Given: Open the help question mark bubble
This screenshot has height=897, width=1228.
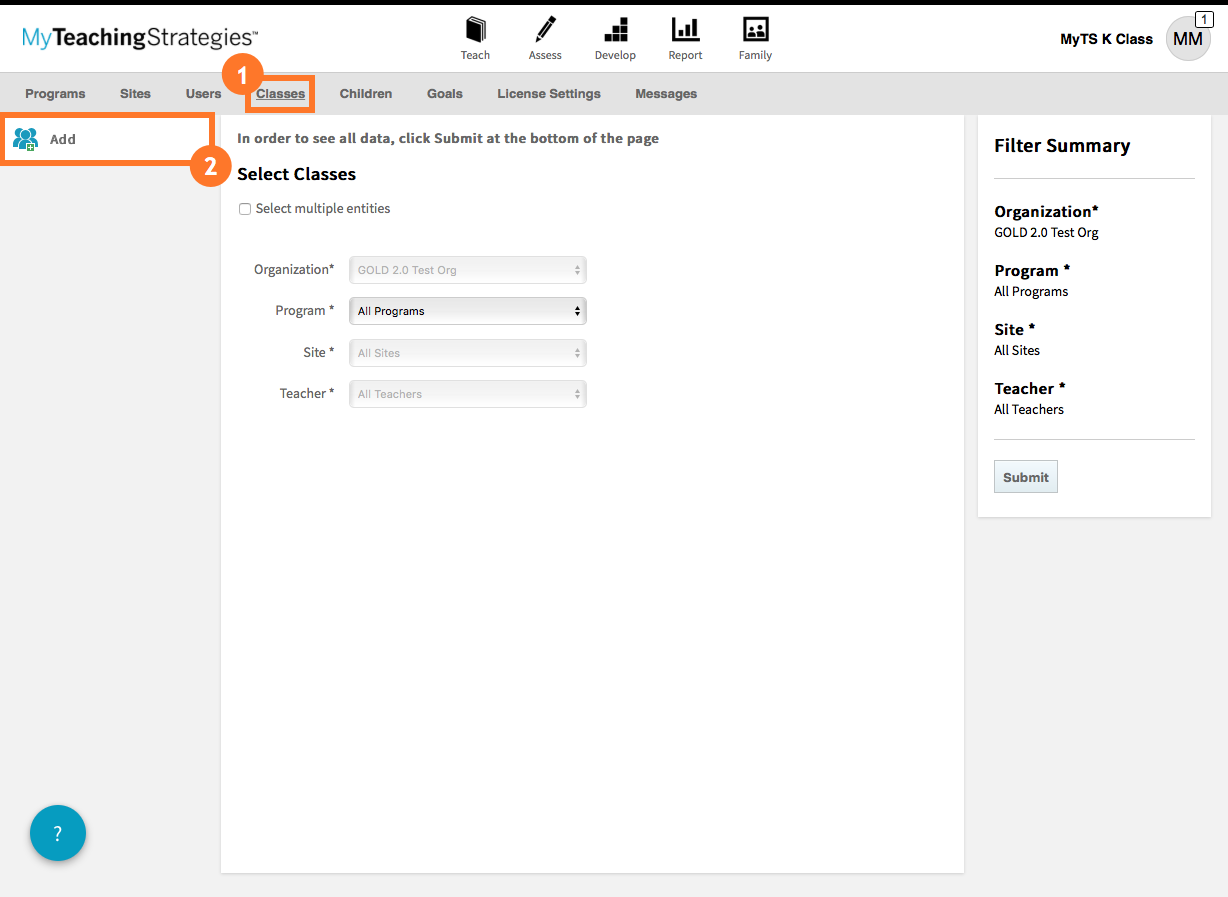Looking at the screenshot, I should [57, 833].
